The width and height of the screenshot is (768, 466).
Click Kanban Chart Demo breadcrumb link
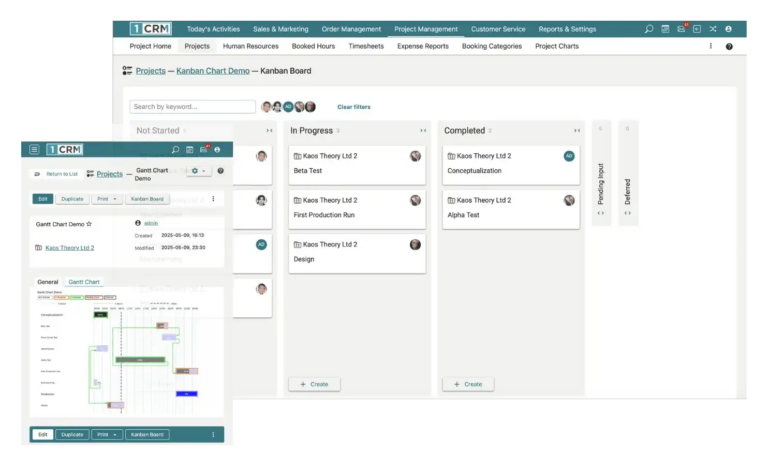(213, 71)
